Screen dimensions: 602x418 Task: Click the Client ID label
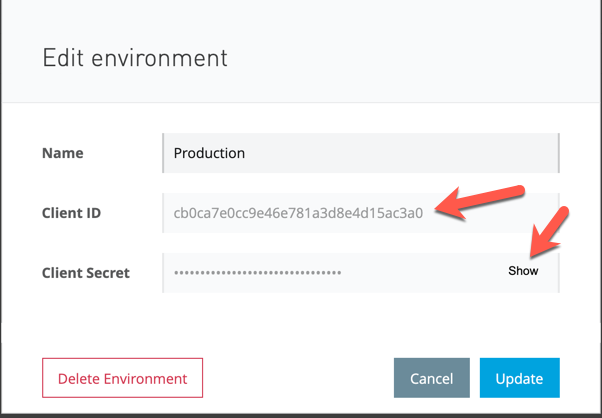(72, 213)
